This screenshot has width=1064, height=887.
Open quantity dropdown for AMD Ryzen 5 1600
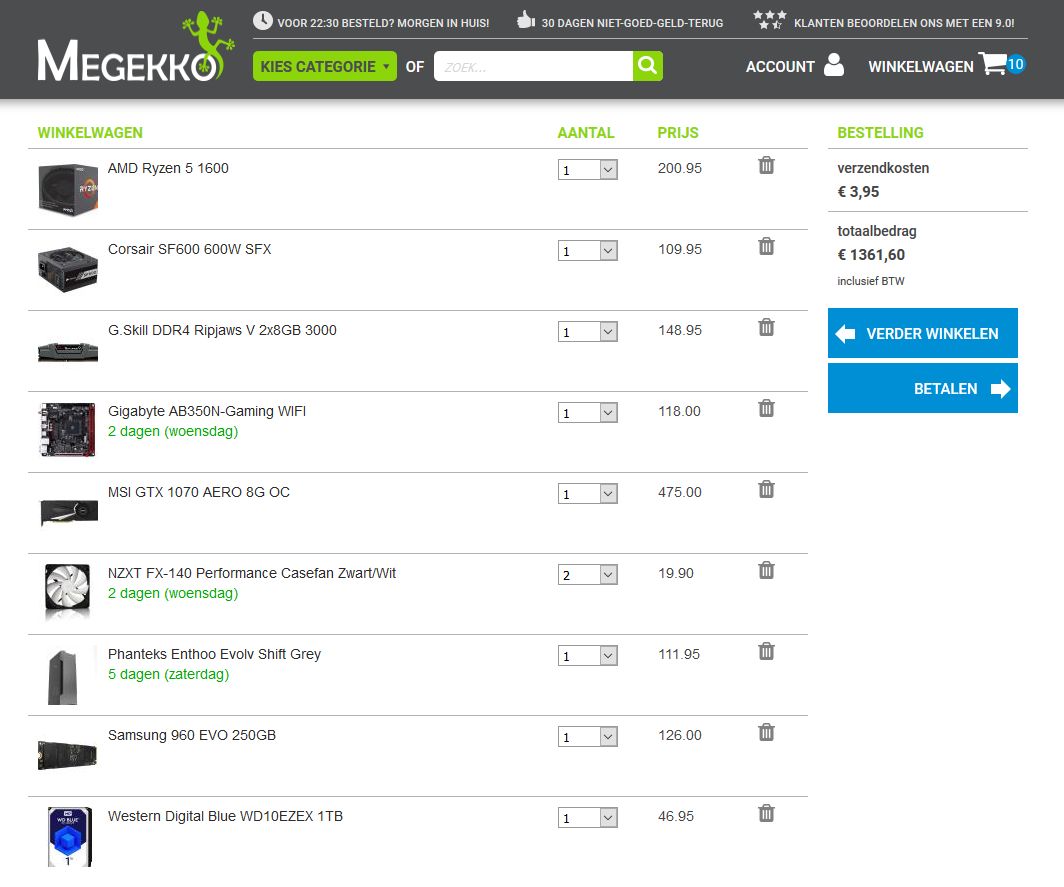point(588,170)
